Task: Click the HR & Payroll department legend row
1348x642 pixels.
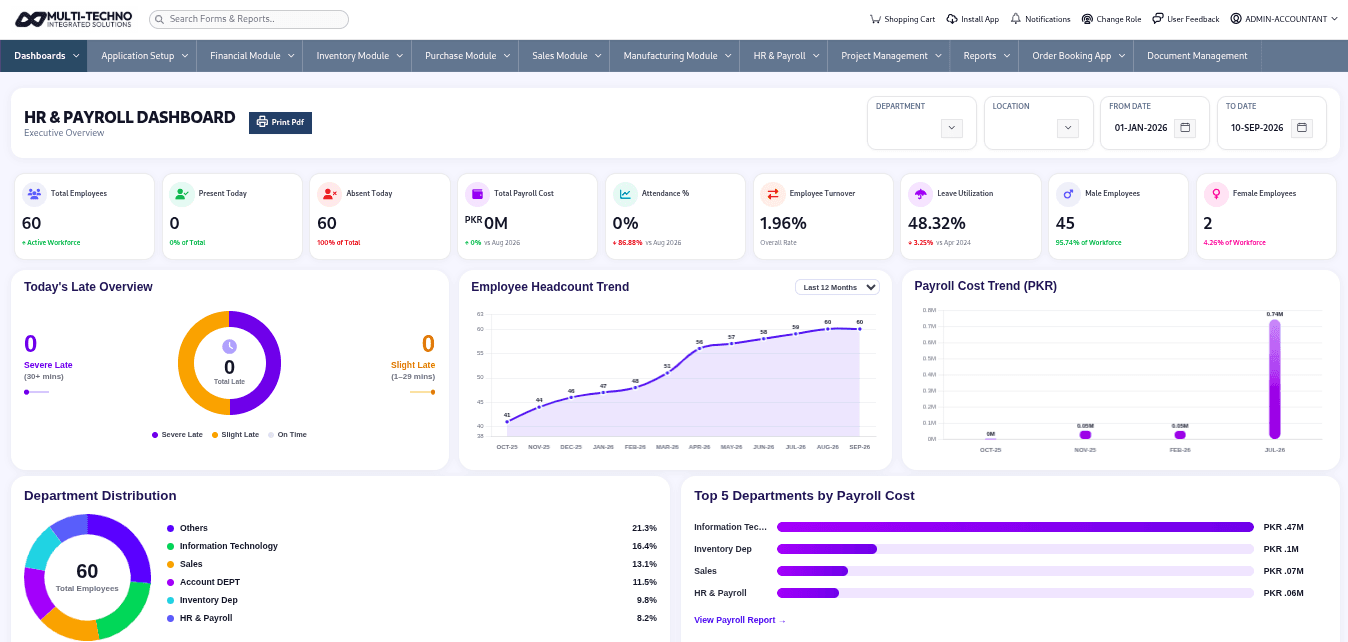Action: click(x=412, y=618)
